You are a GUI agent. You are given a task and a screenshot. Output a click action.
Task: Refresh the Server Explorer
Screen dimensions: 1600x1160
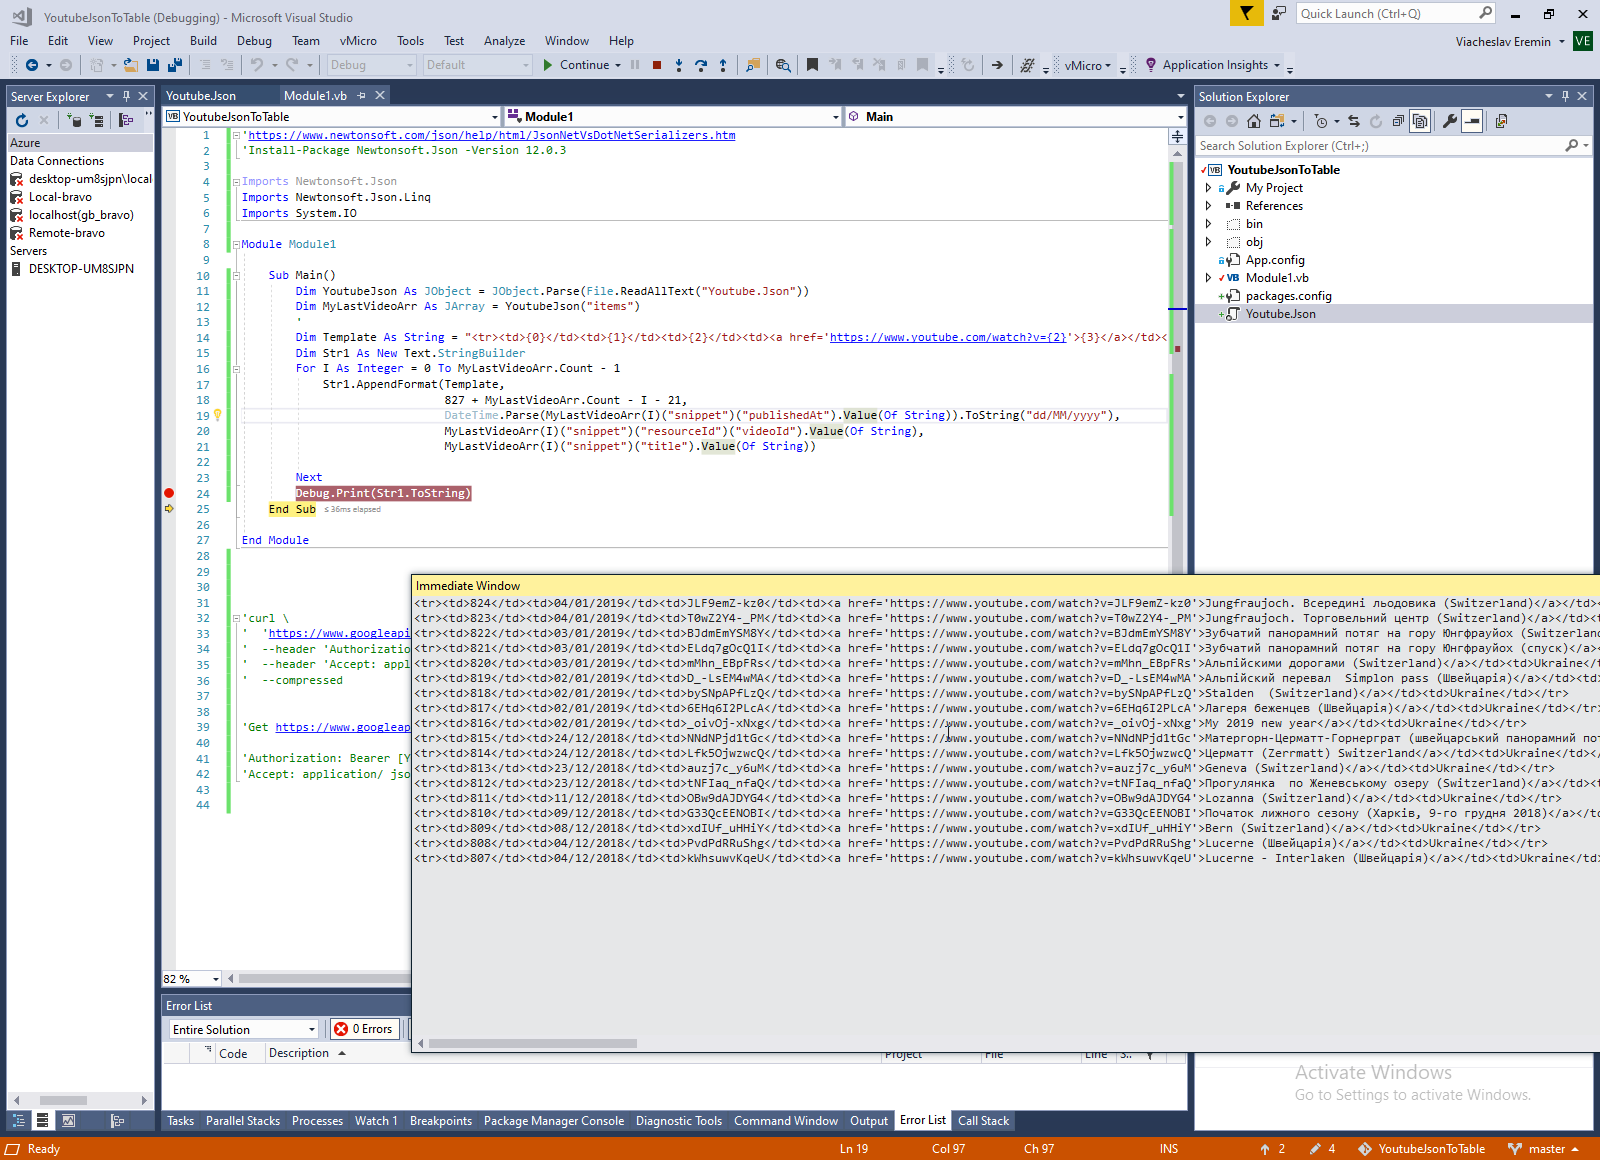click(22, 120)
